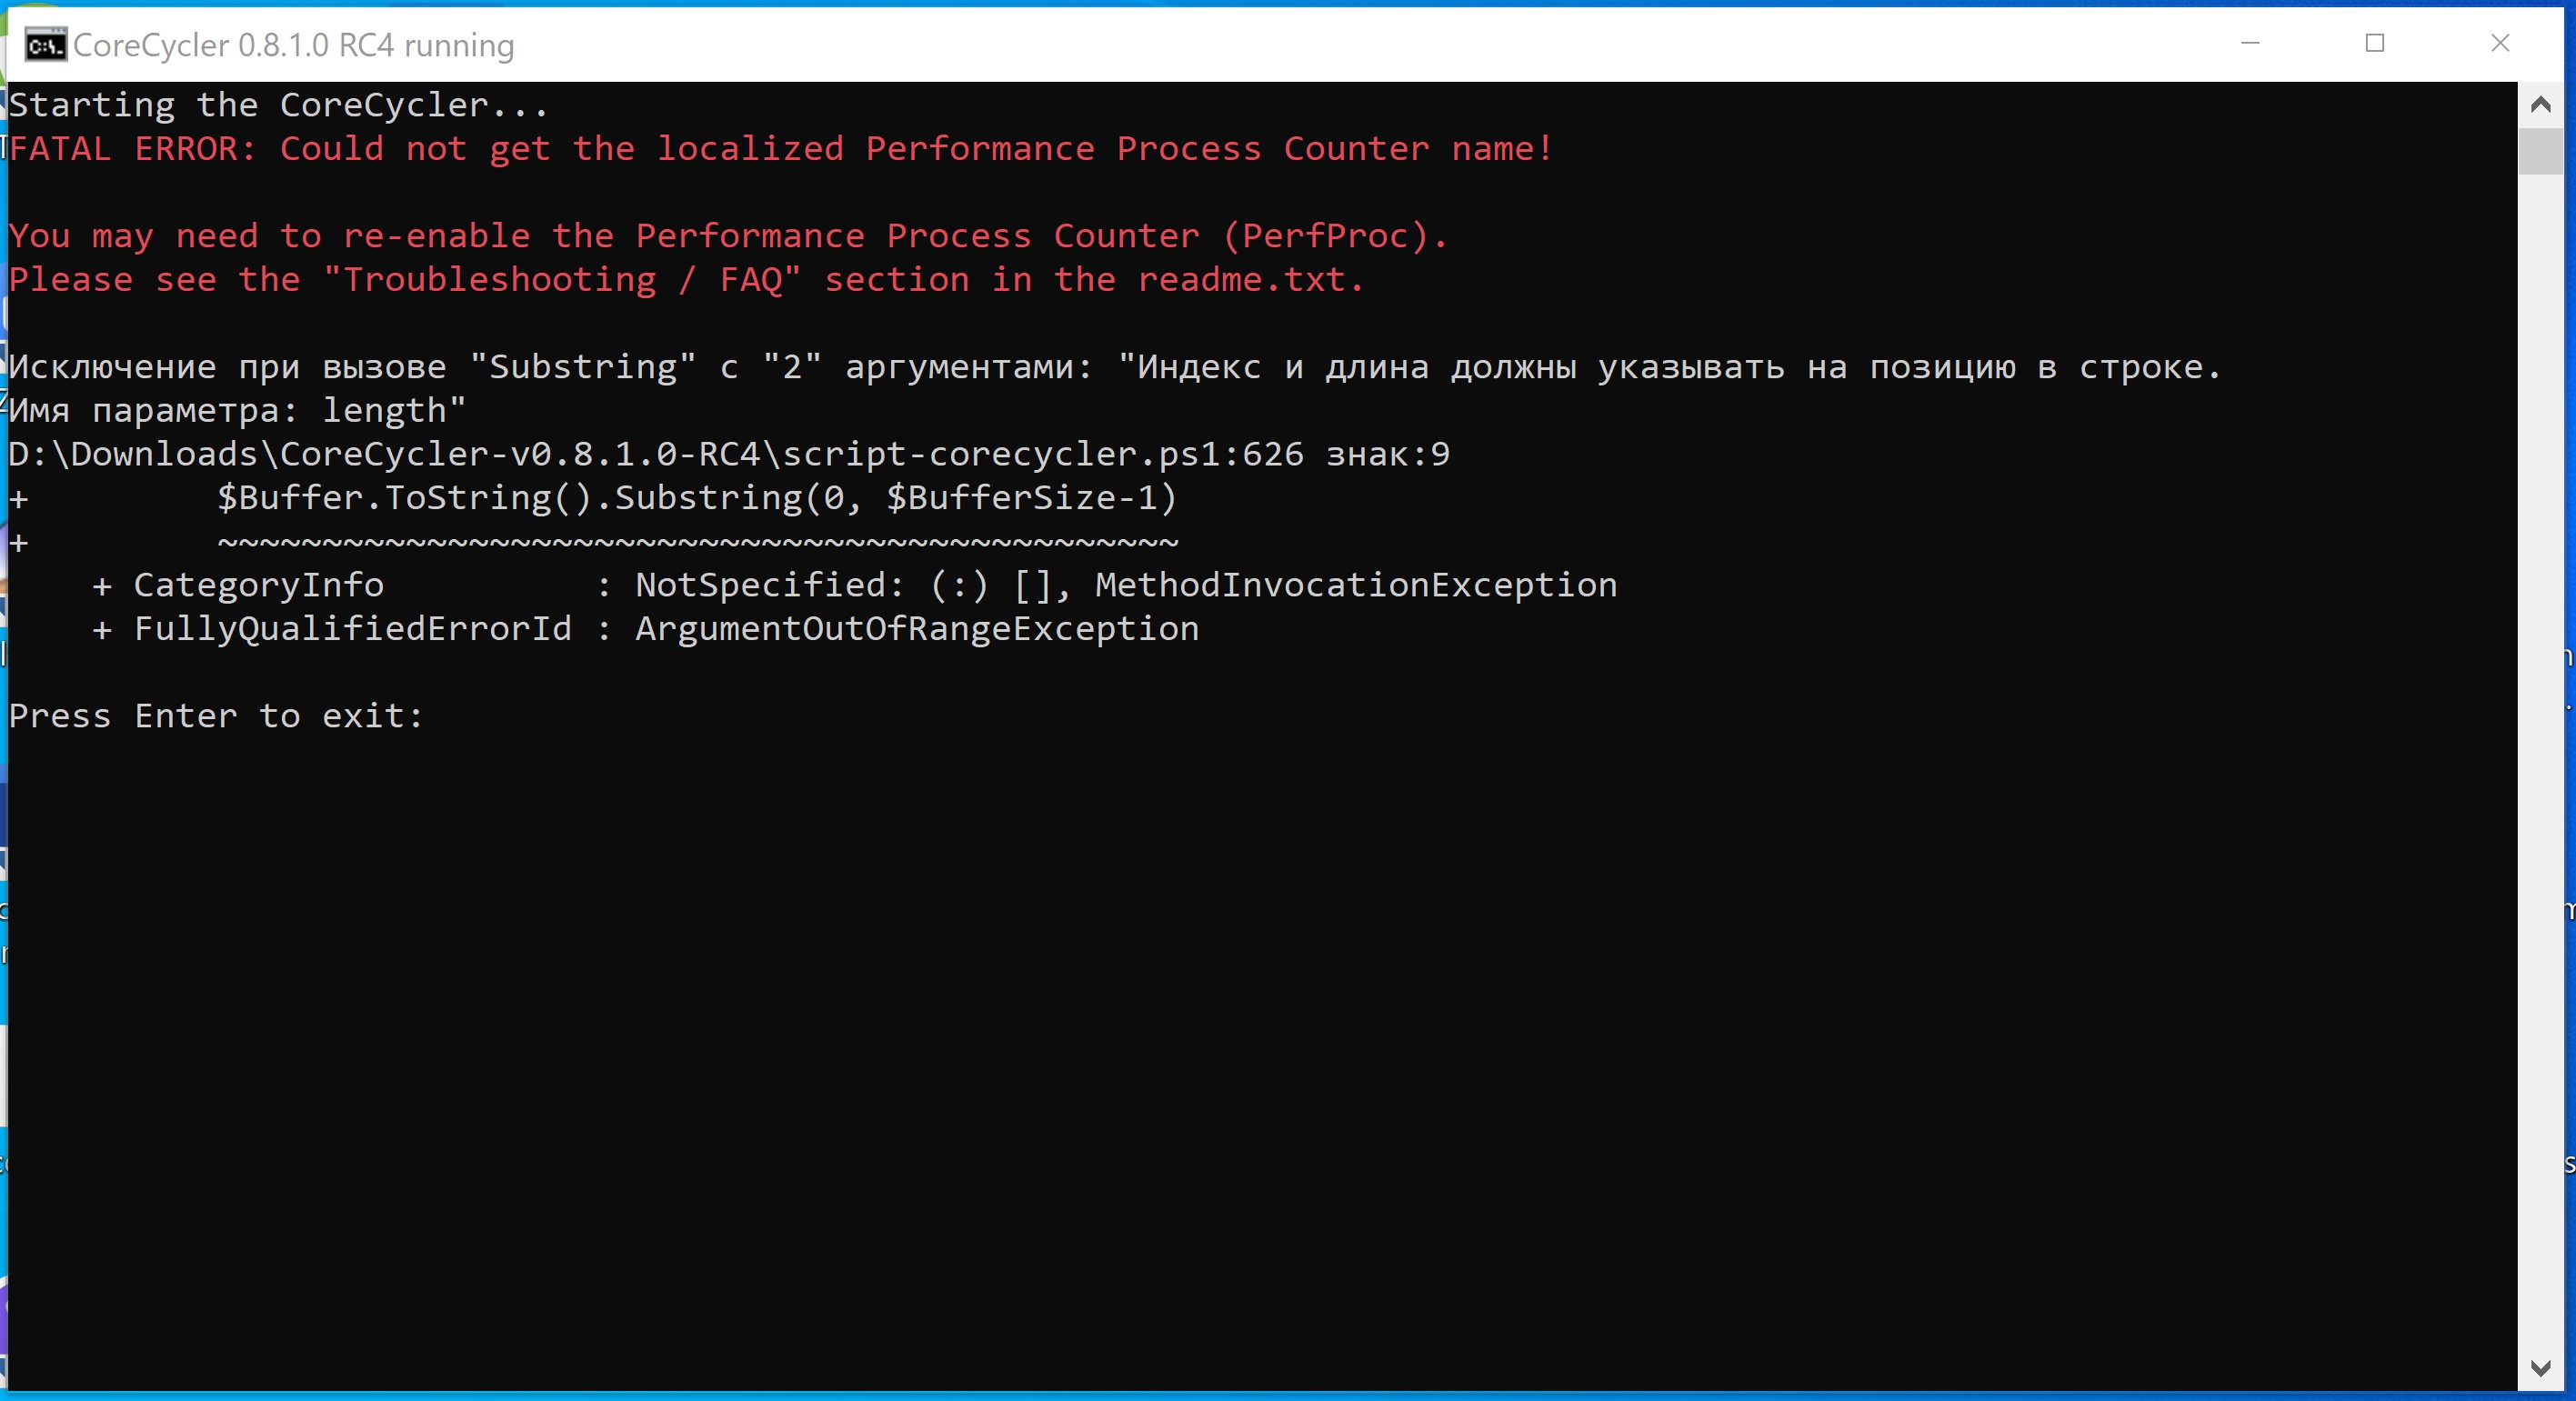Screen dimensions: 2576x1401
Task: Close the CoreCycler console window
Action: click(2500, 43)
